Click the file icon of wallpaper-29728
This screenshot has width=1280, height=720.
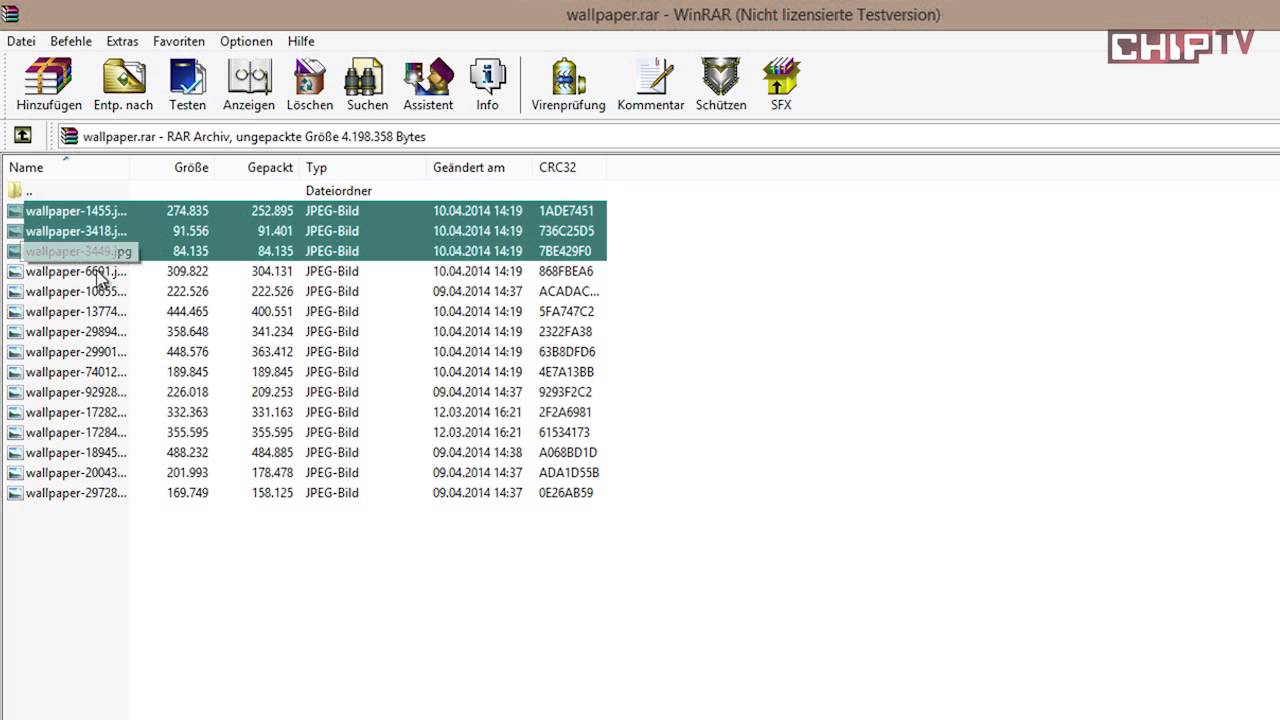tap(15, 492)
